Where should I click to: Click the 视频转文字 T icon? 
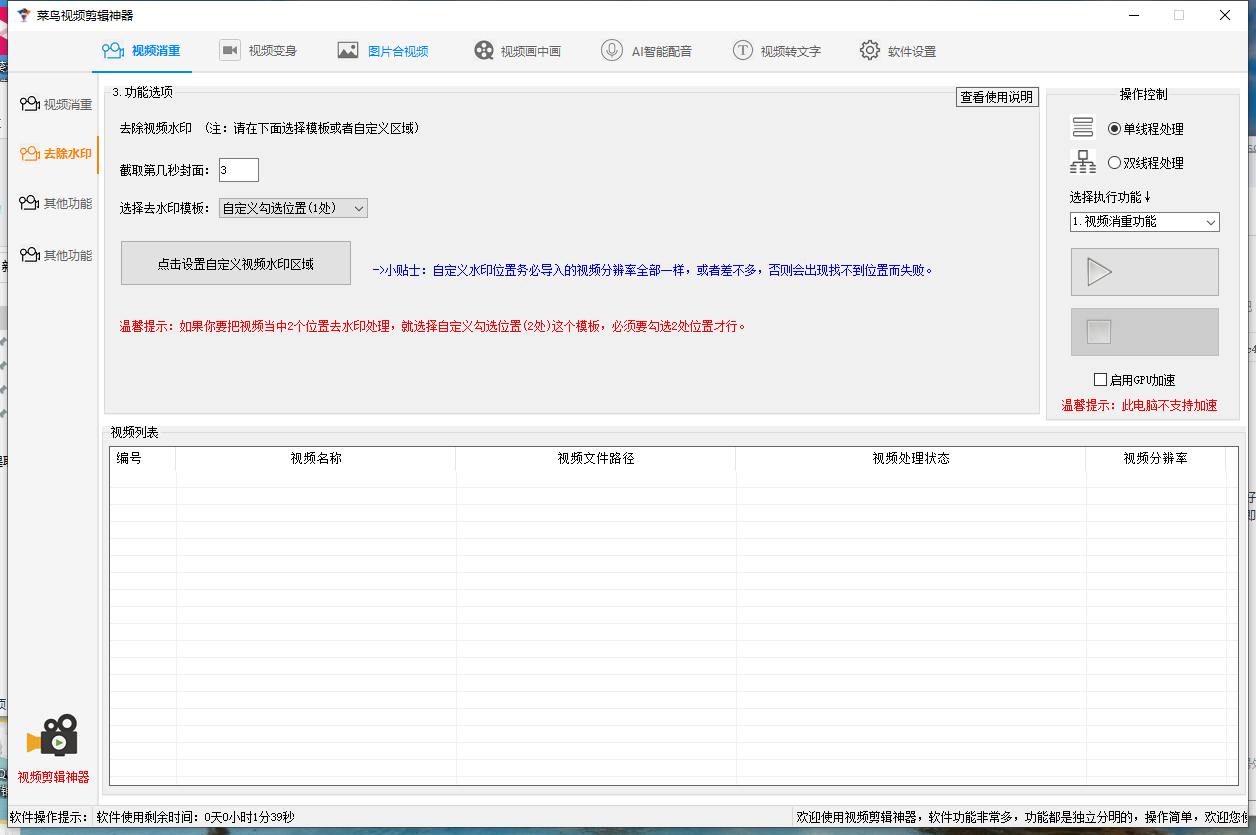point(742,51)
